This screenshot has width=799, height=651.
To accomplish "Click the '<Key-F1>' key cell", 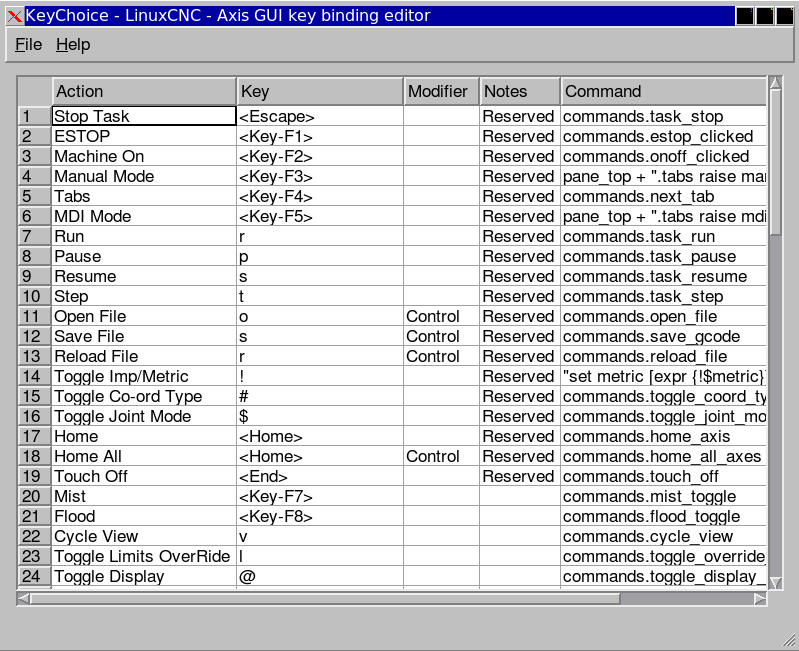I will pos(320,136).
